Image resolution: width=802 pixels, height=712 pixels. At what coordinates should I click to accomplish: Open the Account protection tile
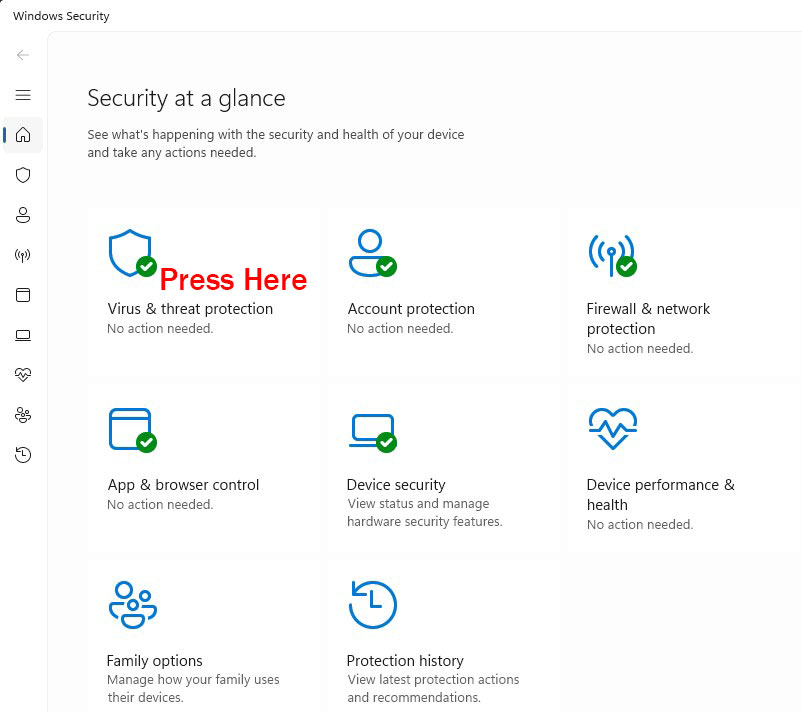click(x=443, y=292)
